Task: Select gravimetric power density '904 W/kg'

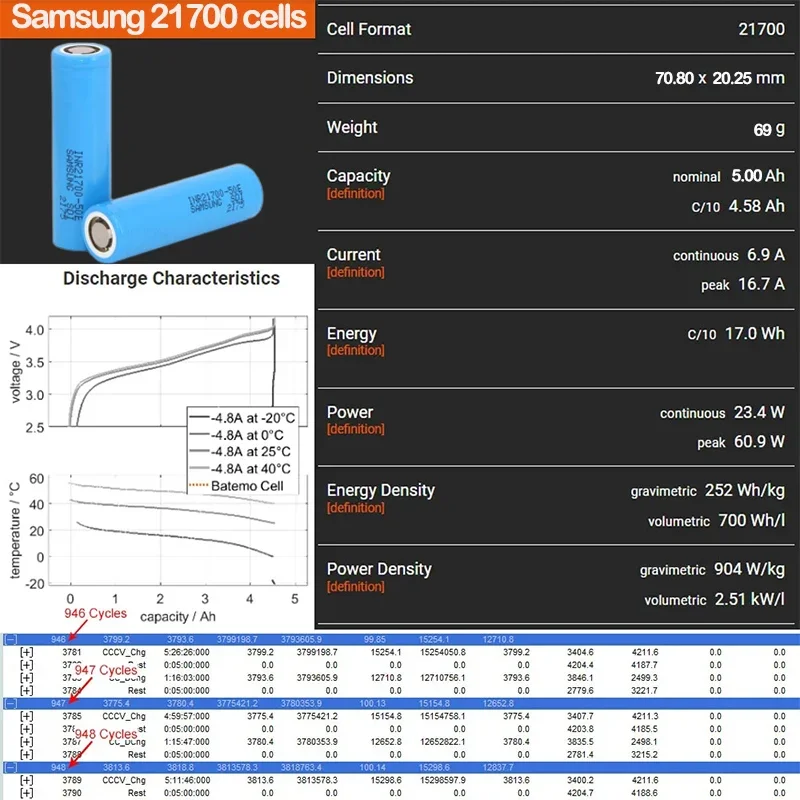Action: [749, 569]
